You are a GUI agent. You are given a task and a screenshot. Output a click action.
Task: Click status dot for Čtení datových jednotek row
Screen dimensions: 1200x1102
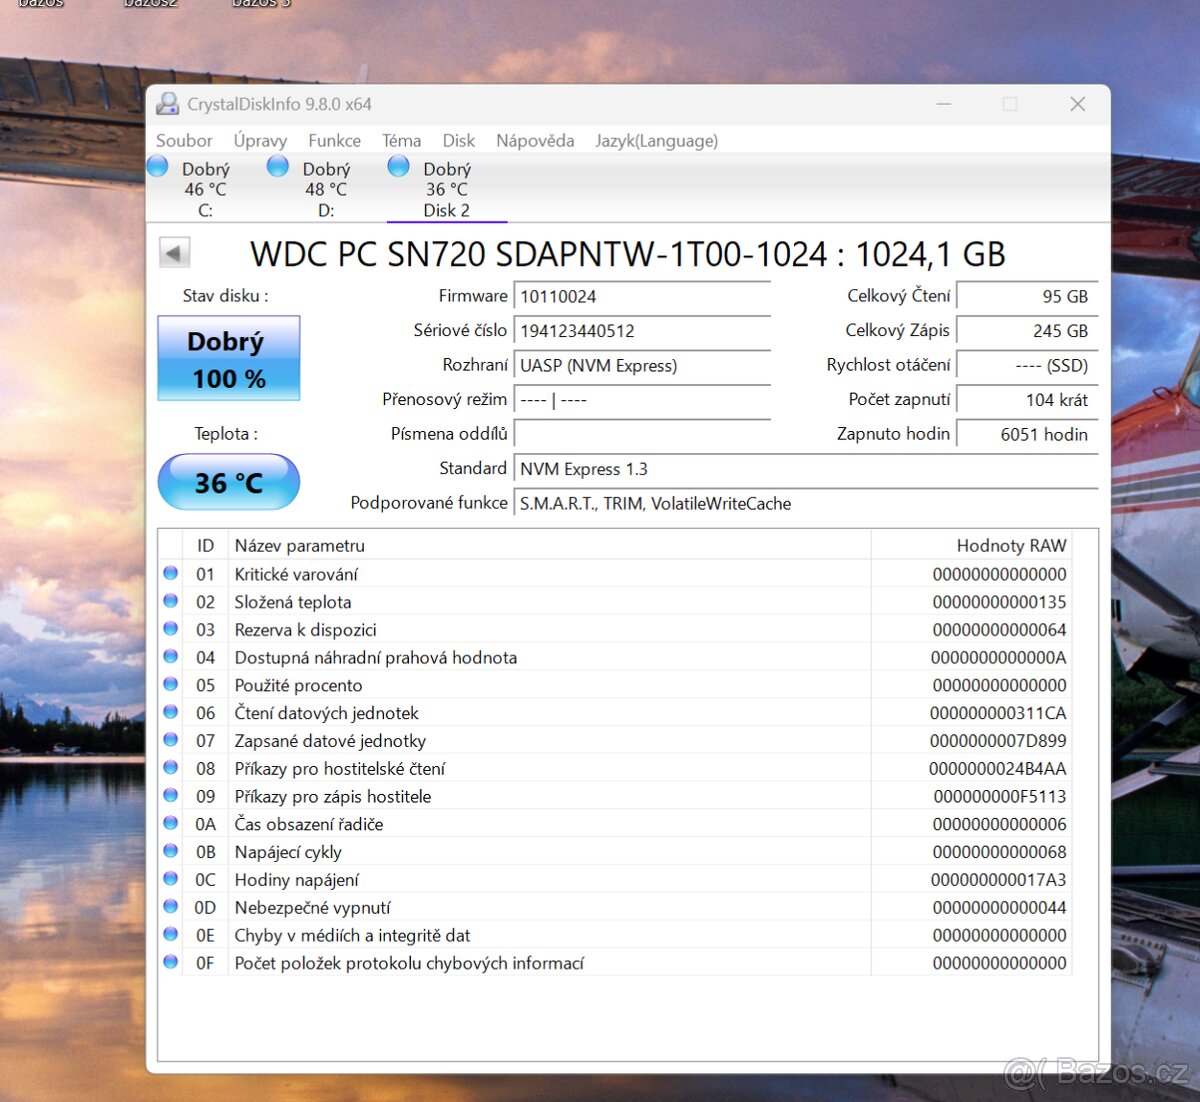point(171,712)
